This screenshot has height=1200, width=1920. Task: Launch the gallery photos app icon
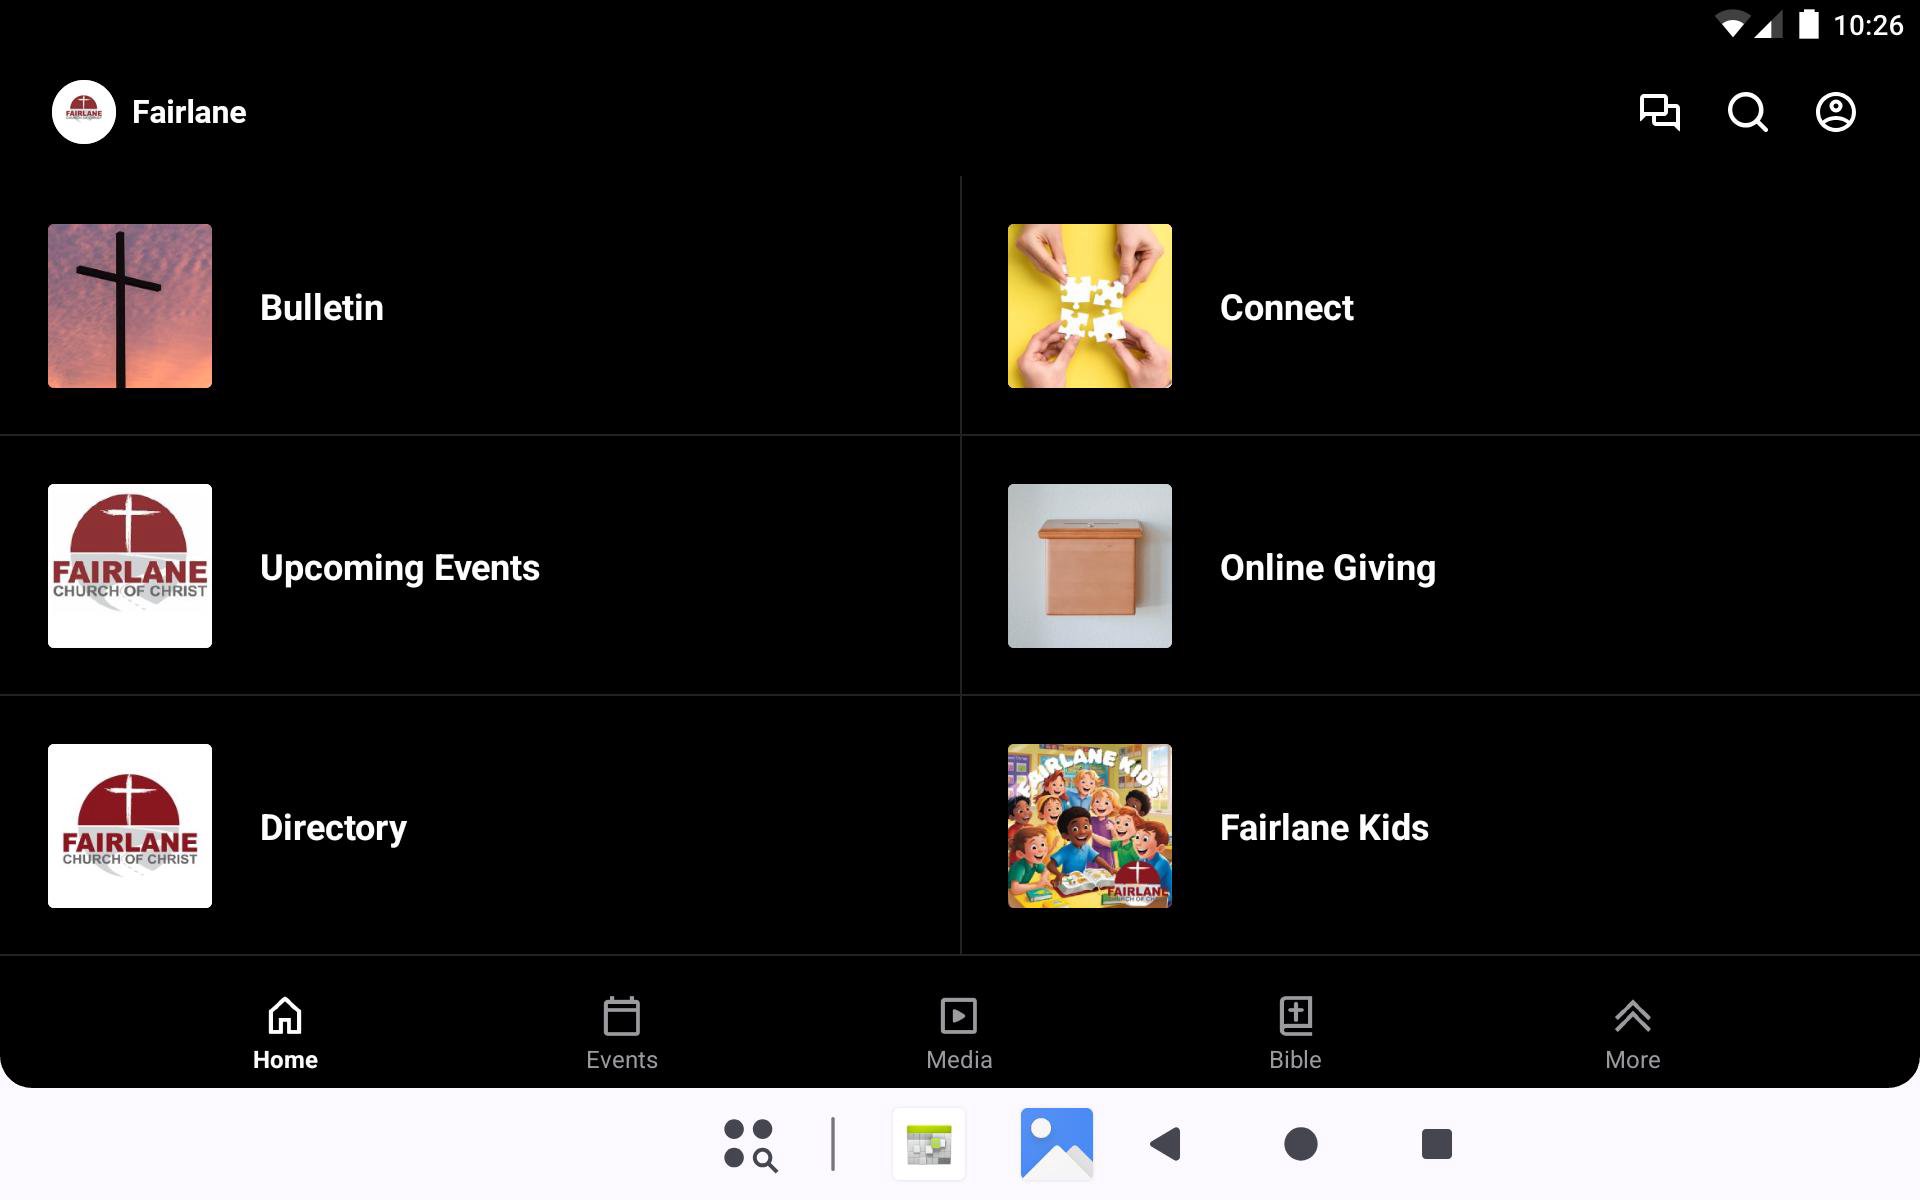(1056, 1144)
